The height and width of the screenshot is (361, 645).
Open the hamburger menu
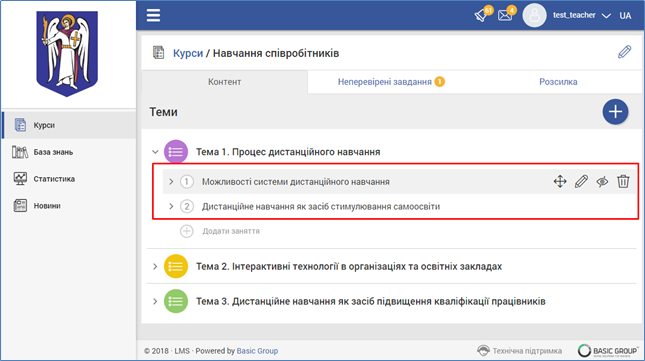tap(153, 15)
